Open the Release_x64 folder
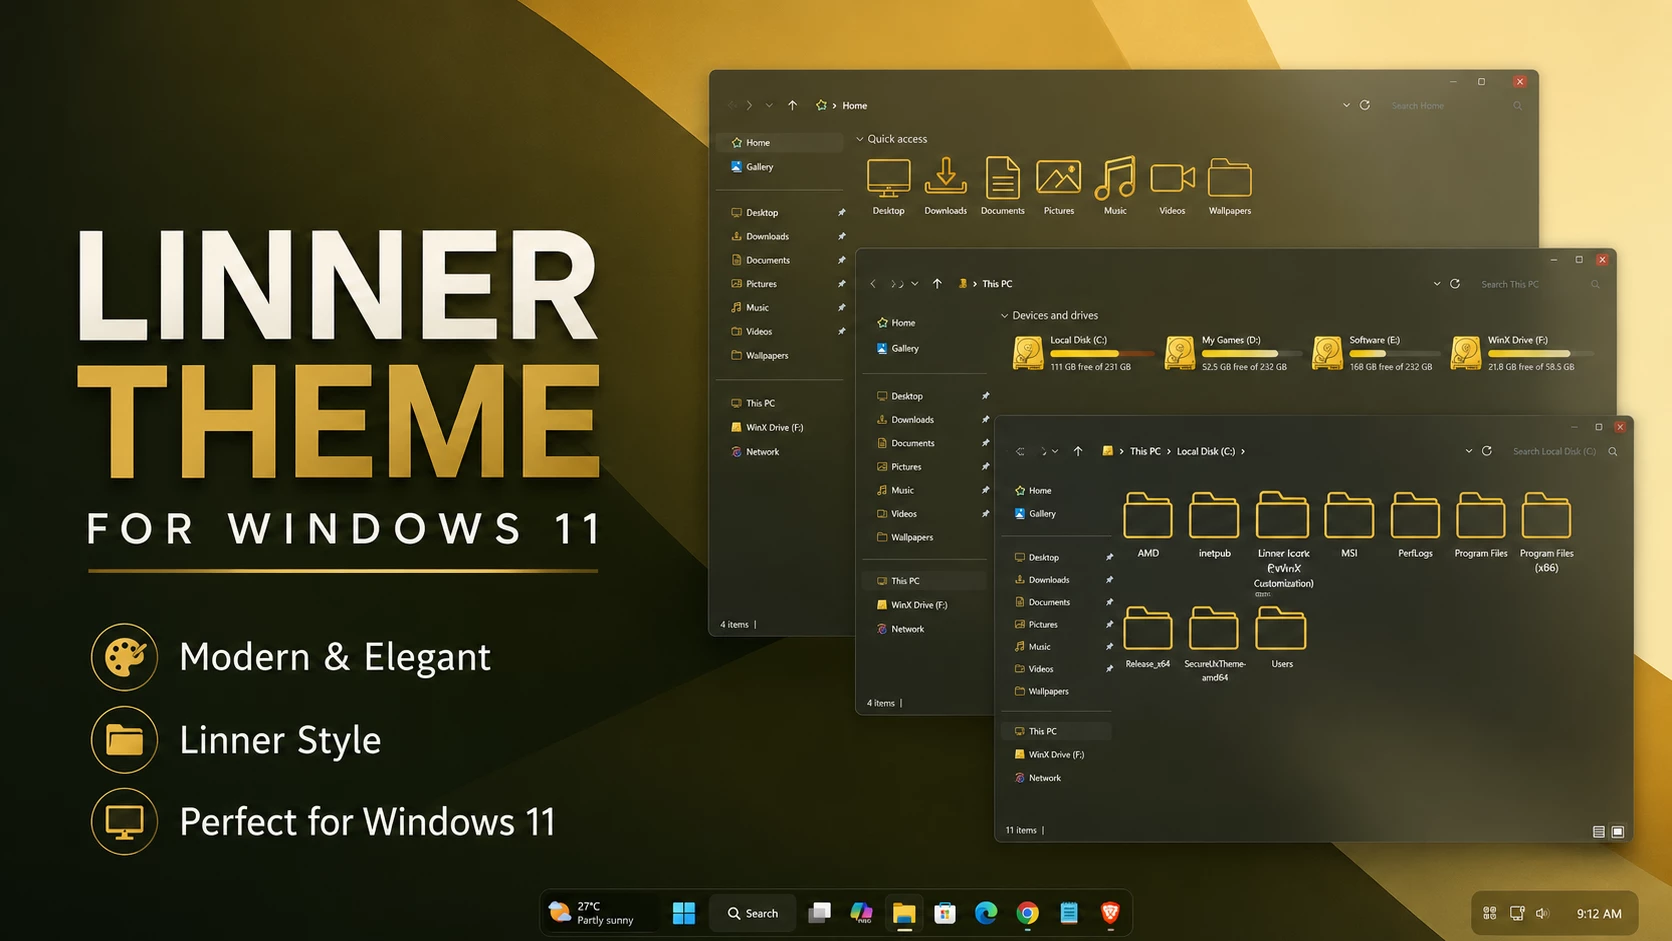 click(x=1148, y=628)
